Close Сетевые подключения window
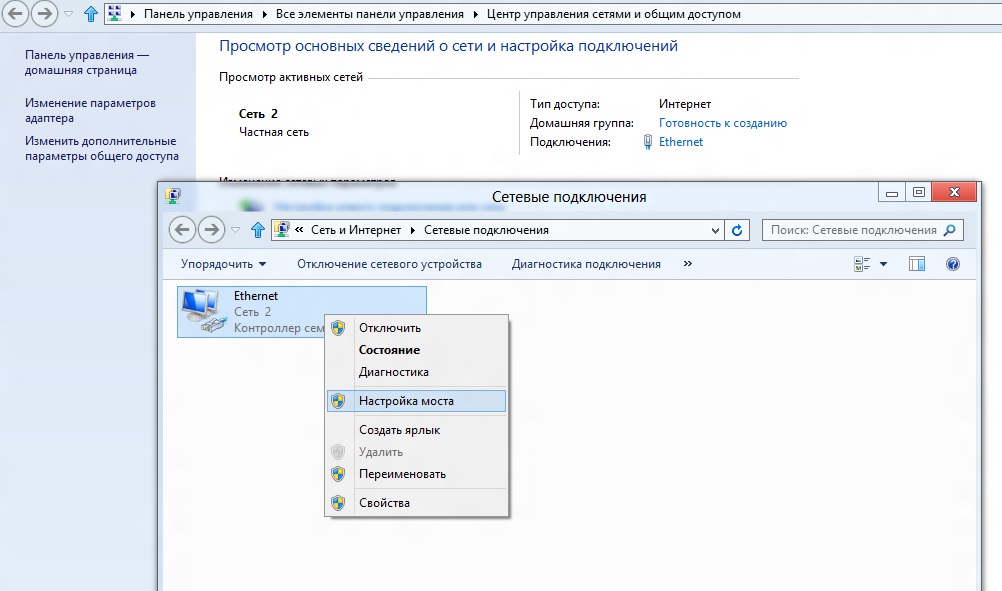This screenshot has height=591, width=1002. pyautogui.click(x=954, y=192)
